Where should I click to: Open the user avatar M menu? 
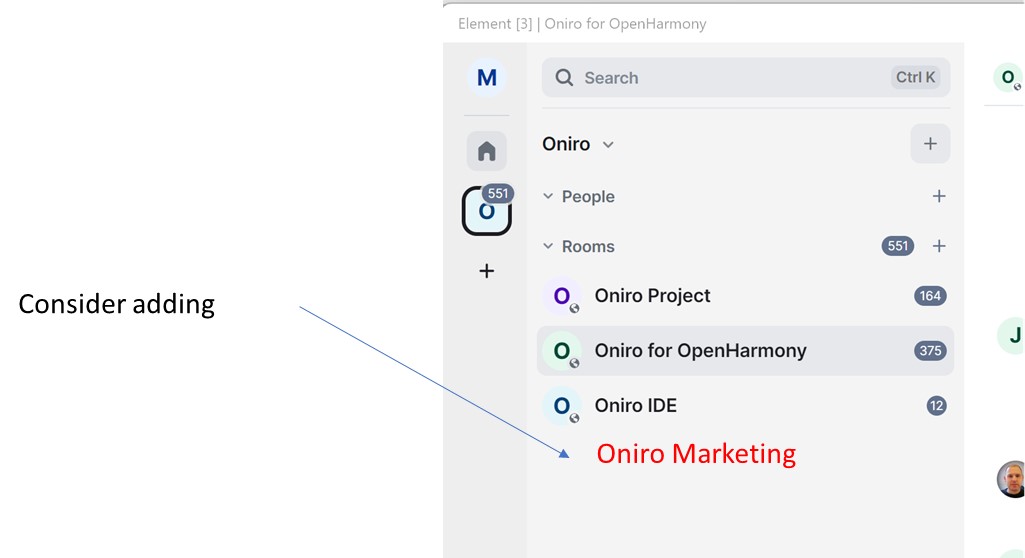486,78
